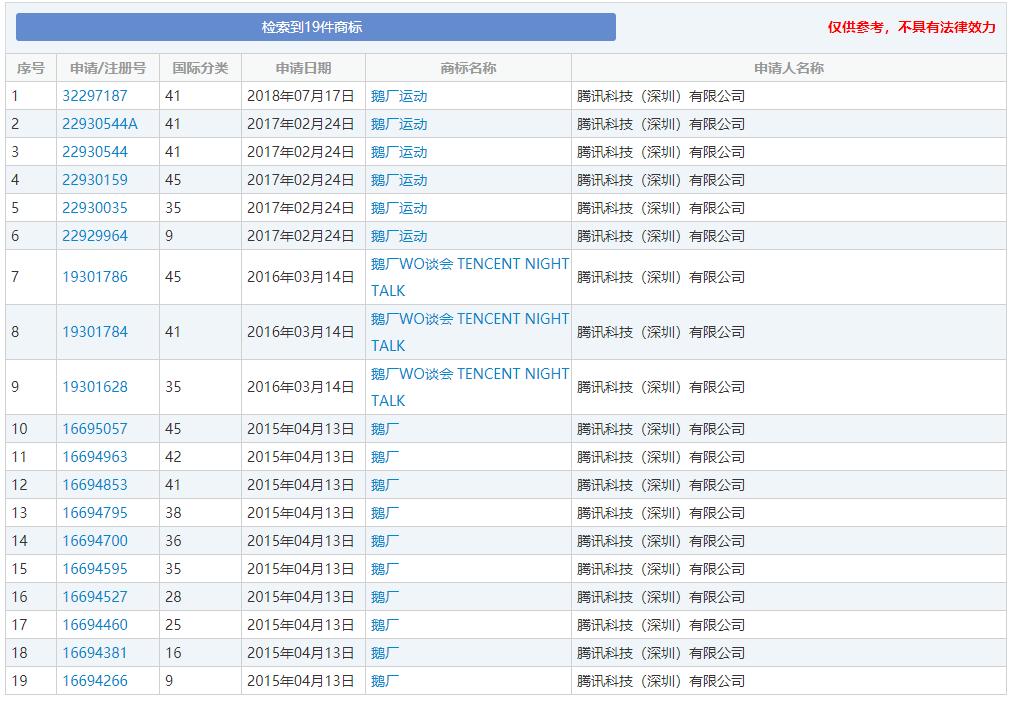The width and height of the screenshot is (1012, 701).
Task: Open registration number 16694266
Action: 95,681
